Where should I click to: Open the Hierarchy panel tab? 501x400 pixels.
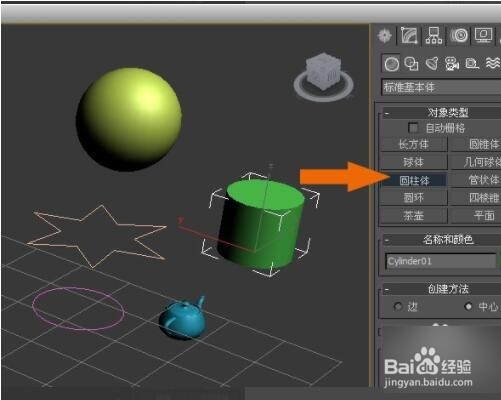434,35
